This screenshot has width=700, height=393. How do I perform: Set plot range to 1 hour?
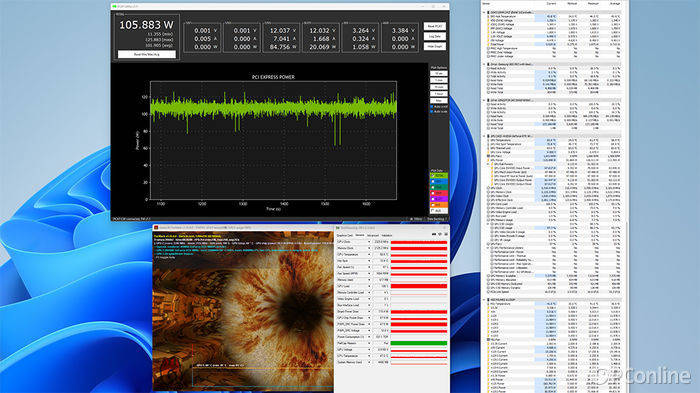[439, 94]
